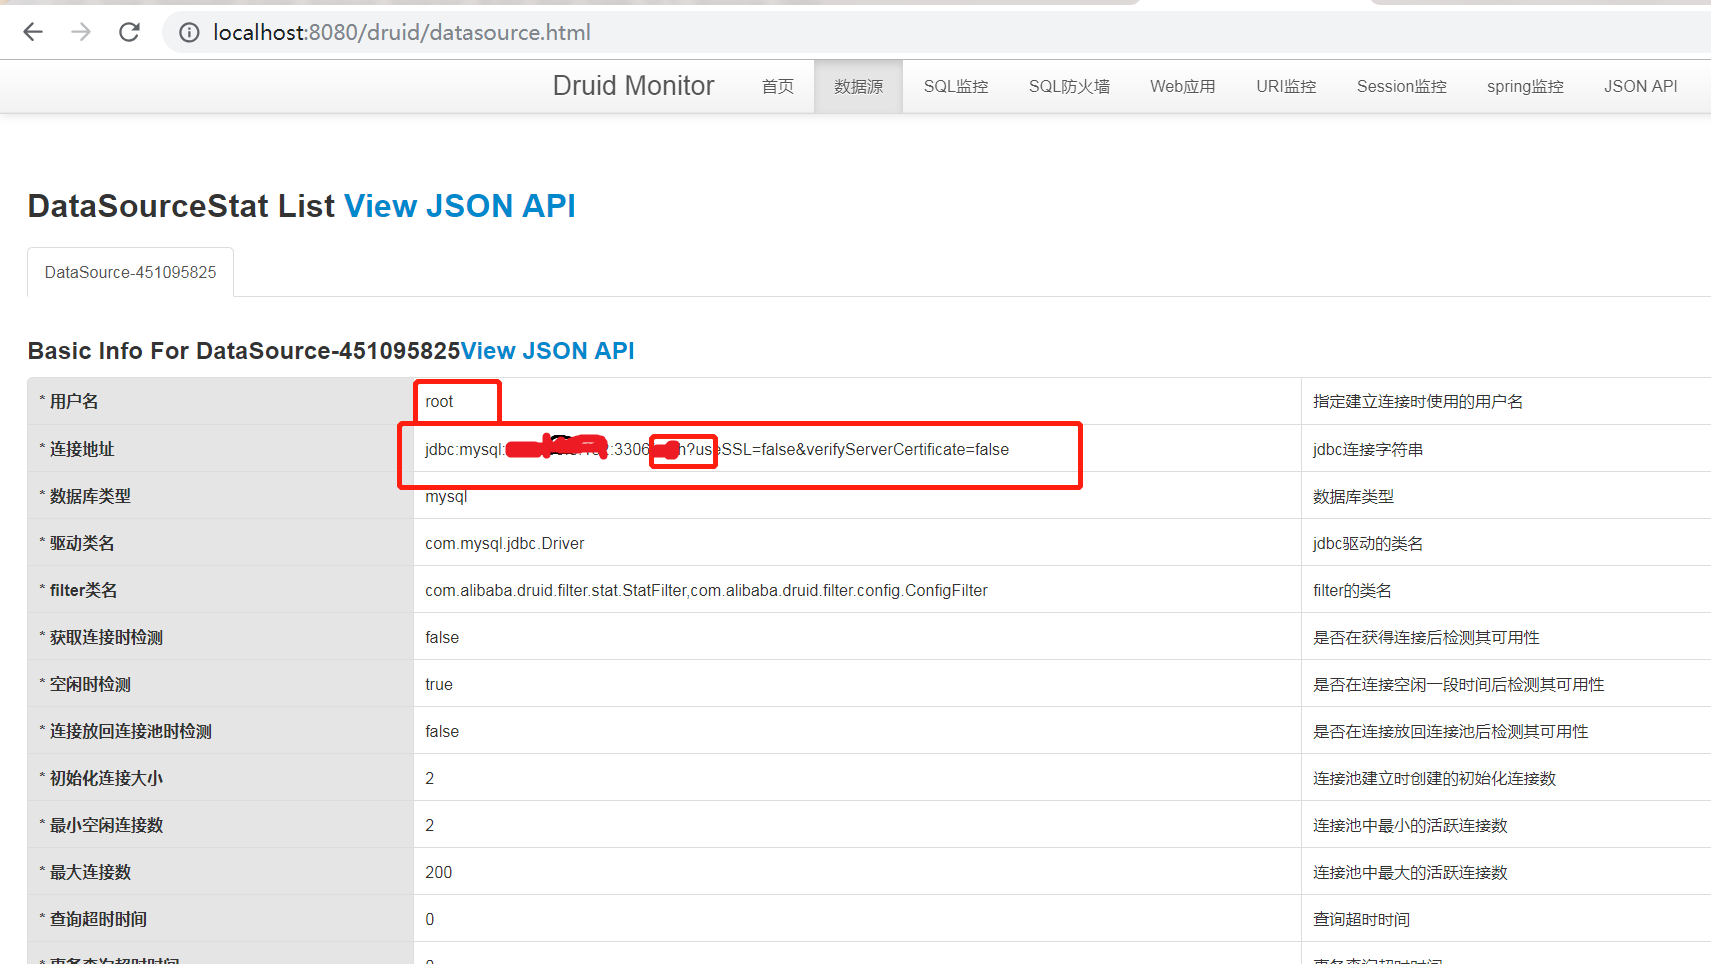
Task: Switch to Session监控
Action: point(1401,86)
